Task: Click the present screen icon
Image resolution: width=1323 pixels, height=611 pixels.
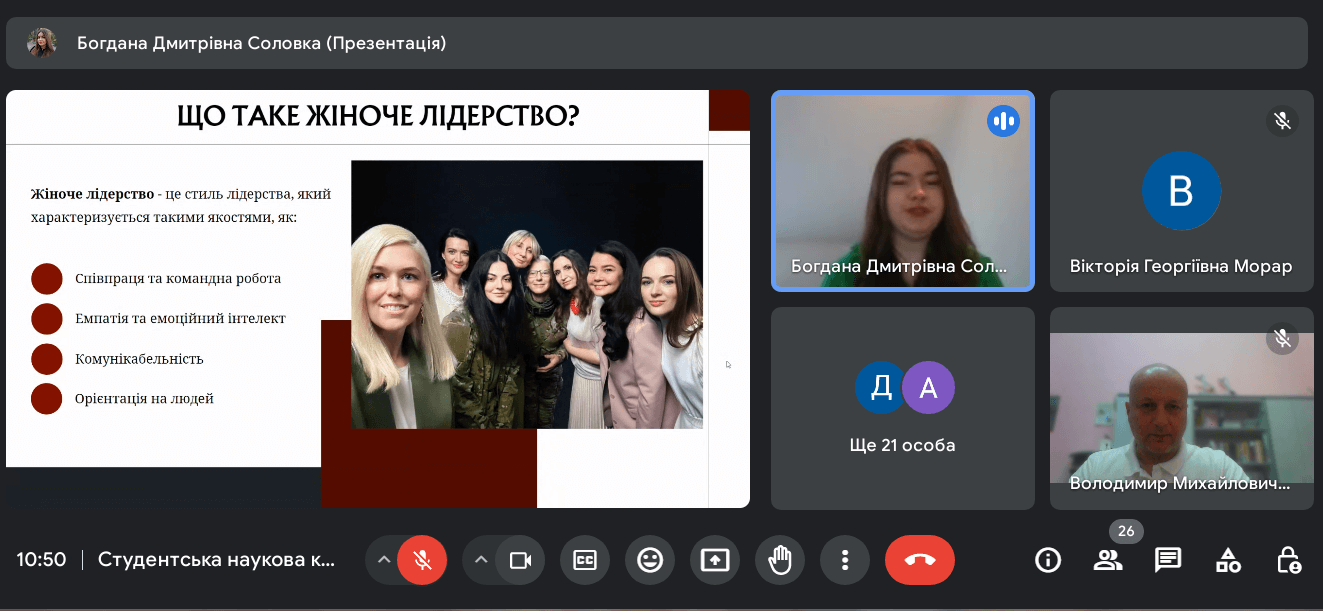Action: [x=715, y=560]
